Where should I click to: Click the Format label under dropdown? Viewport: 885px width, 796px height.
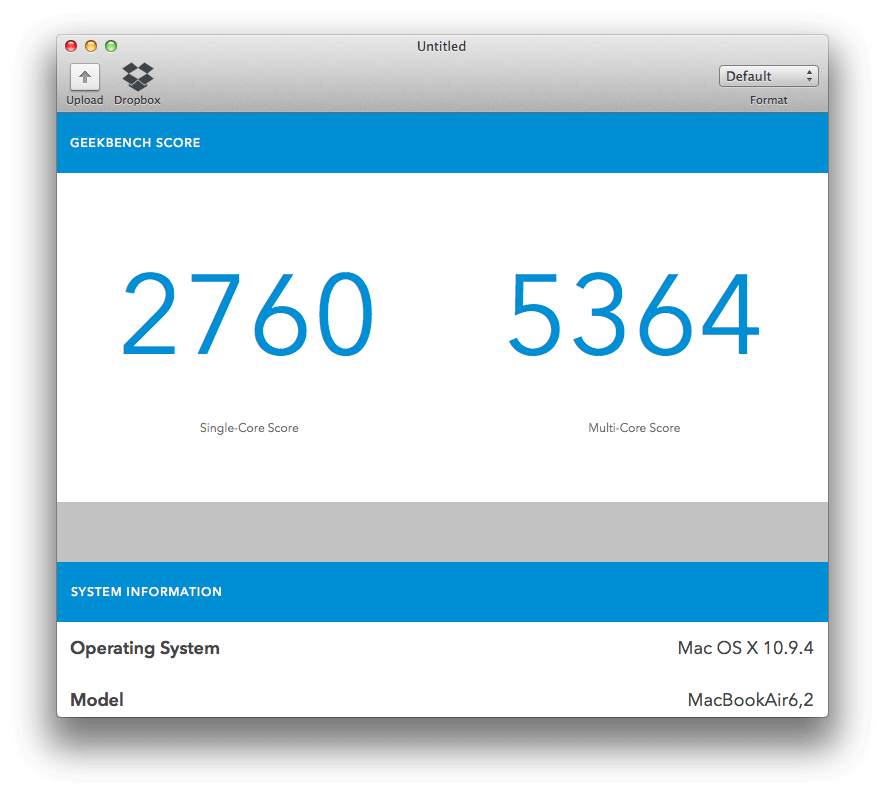(768, 100)
